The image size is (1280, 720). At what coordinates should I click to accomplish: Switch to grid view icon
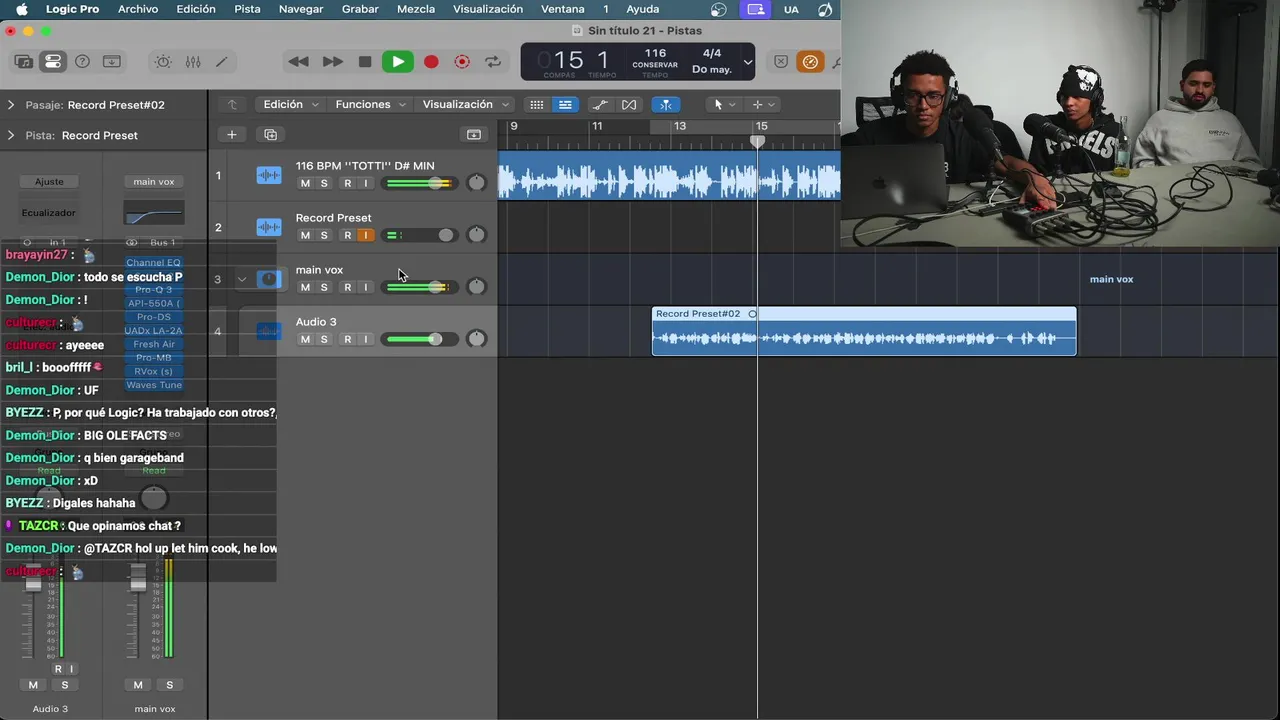click(537, 104)
